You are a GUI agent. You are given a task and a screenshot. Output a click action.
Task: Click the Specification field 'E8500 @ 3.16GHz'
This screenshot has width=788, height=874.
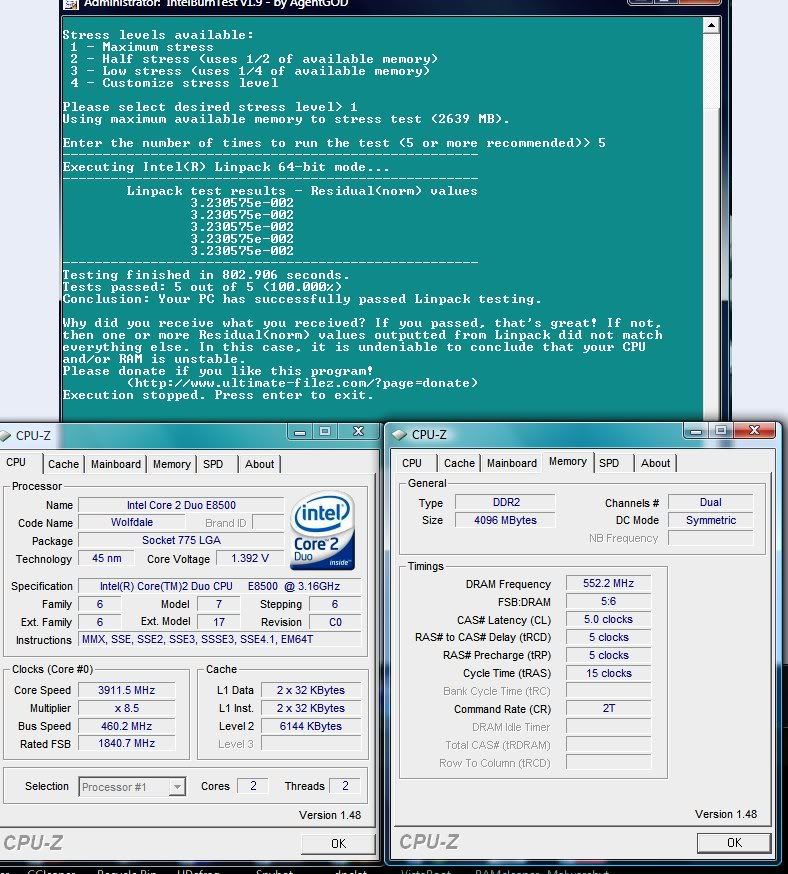tap(220, 586)
